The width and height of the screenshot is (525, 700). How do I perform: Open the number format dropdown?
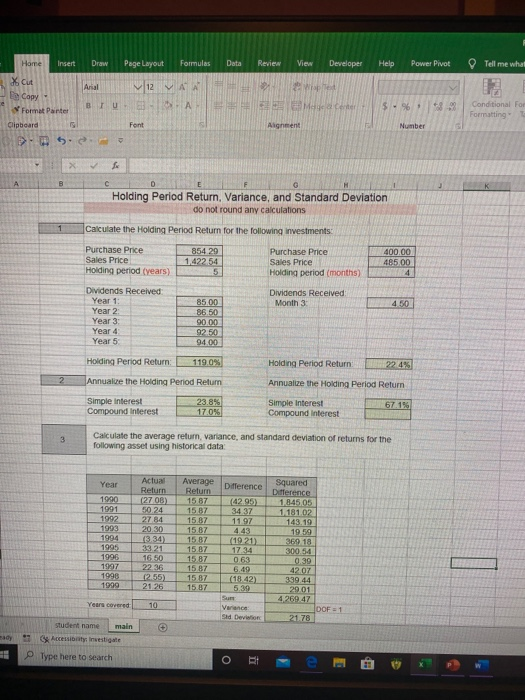coord(453,88)
